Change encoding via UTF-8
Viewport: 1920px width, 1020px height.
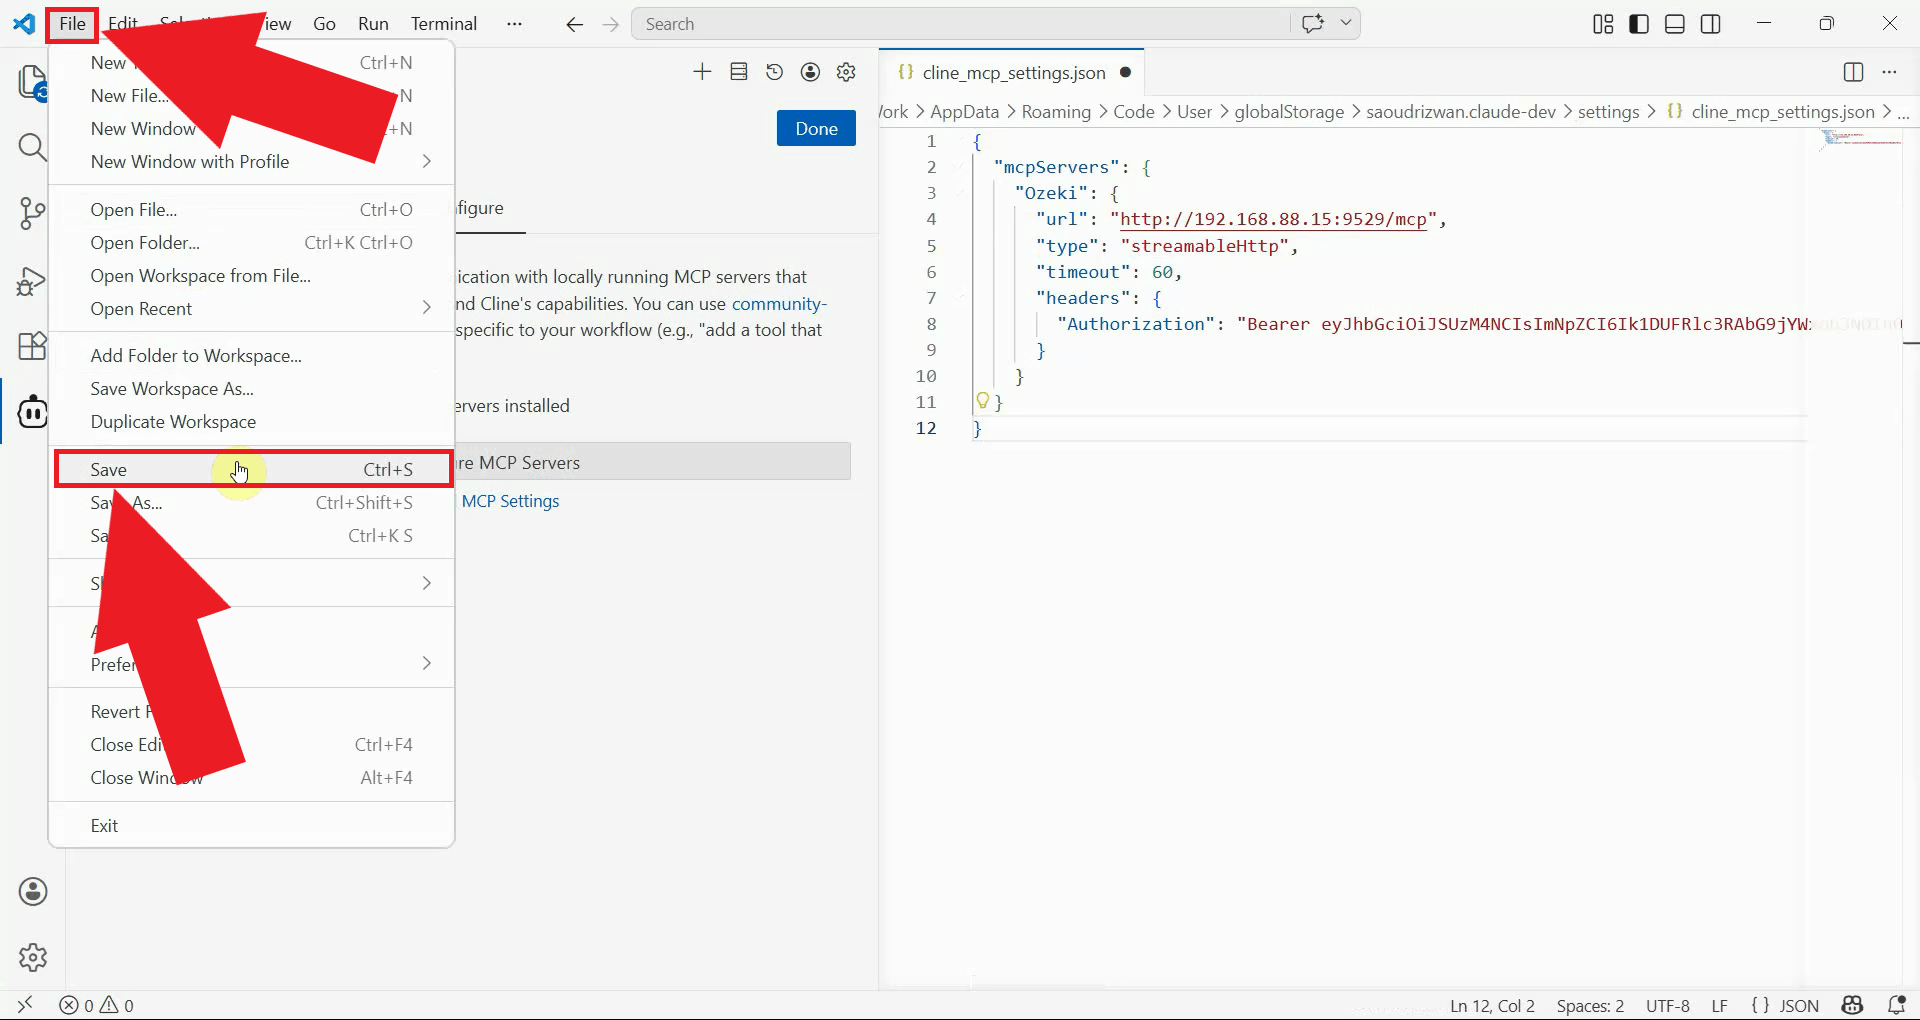coord(1667,1005)
